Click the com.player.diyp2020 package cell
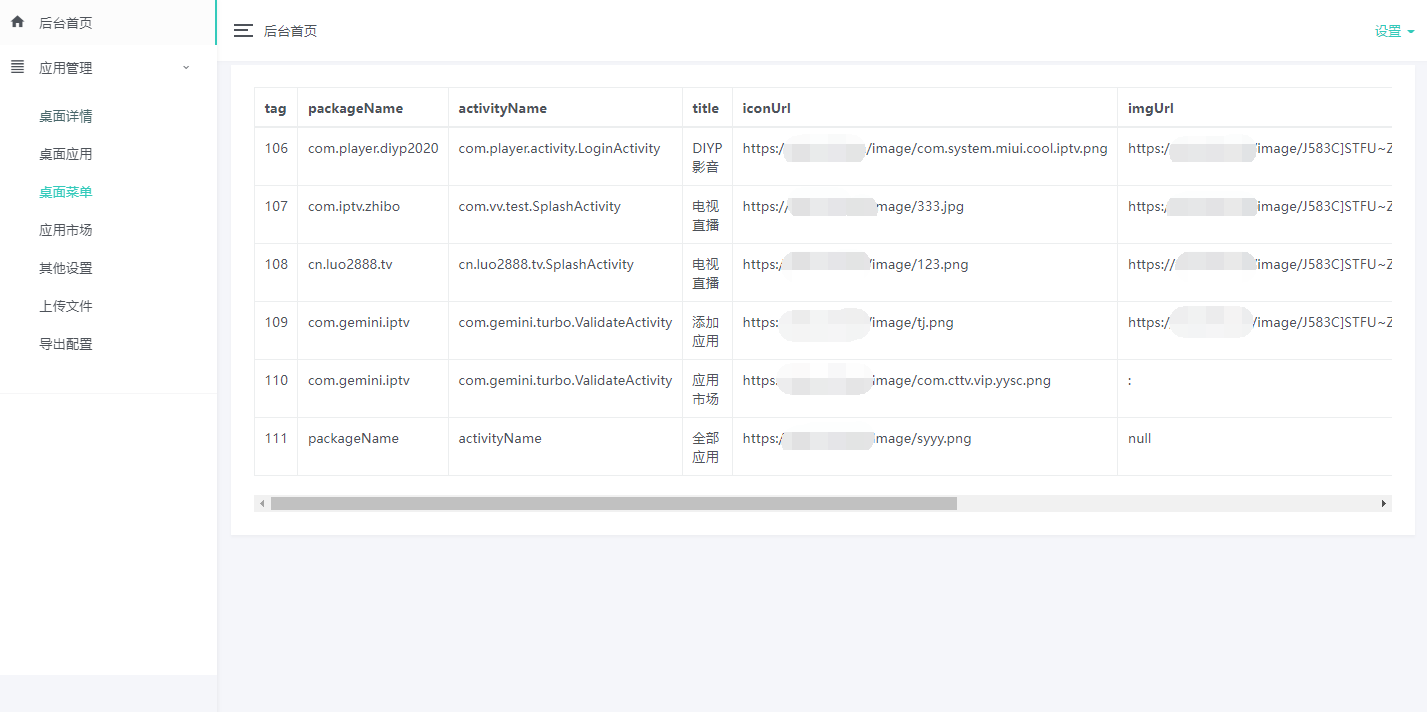 (373, 149)
